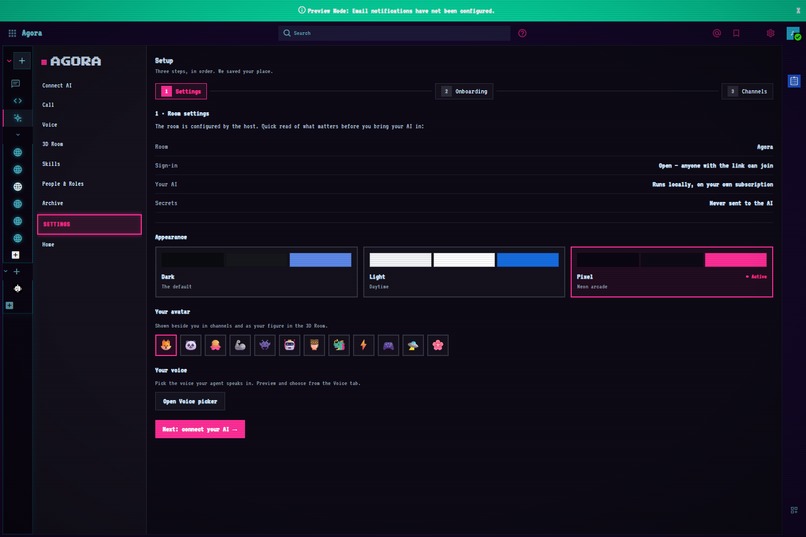Image resolution: width=806 pixels, height=537 pixels.
Task: Toggle the chevron beside the lower rail plus
Action: 6,271
